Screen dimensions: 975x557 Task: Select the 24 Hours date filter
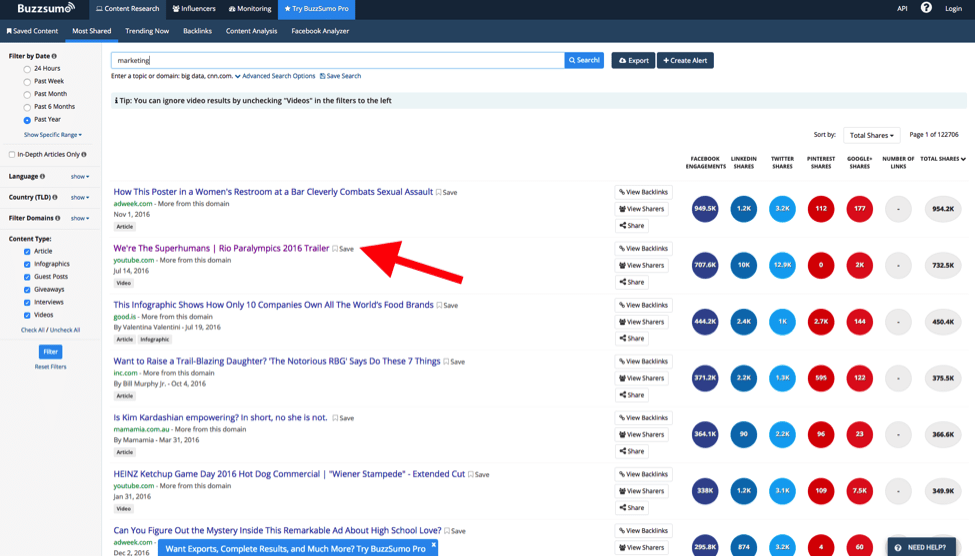27,69
